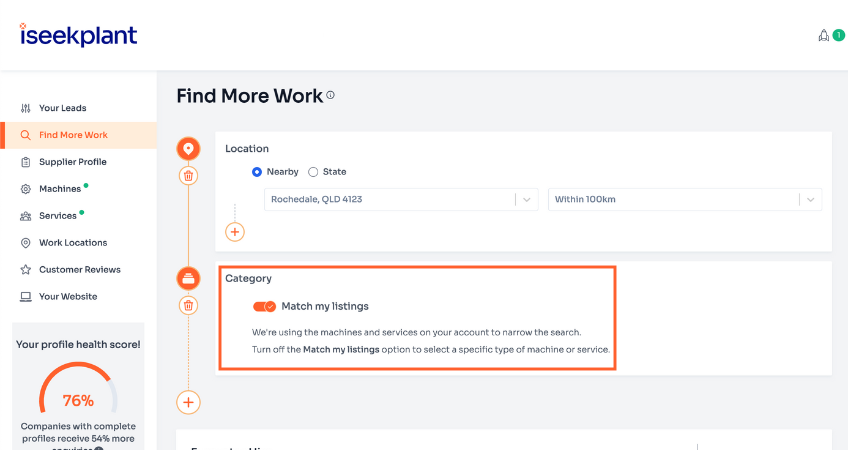Click the info icon beside Find More Work
The width and height of the screenshot is (848, 450).
pos(331,96)
